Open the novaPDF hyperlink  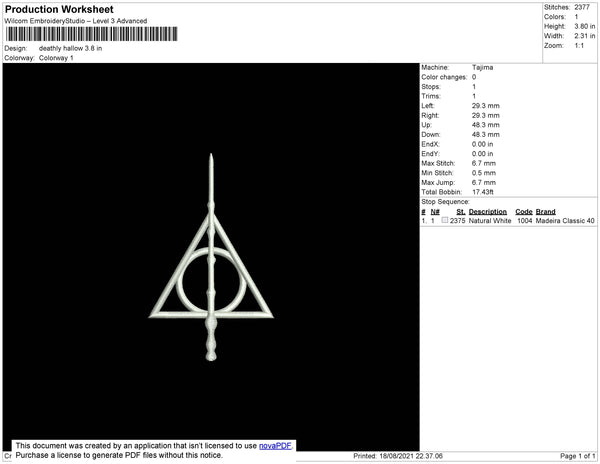point(275,446)
